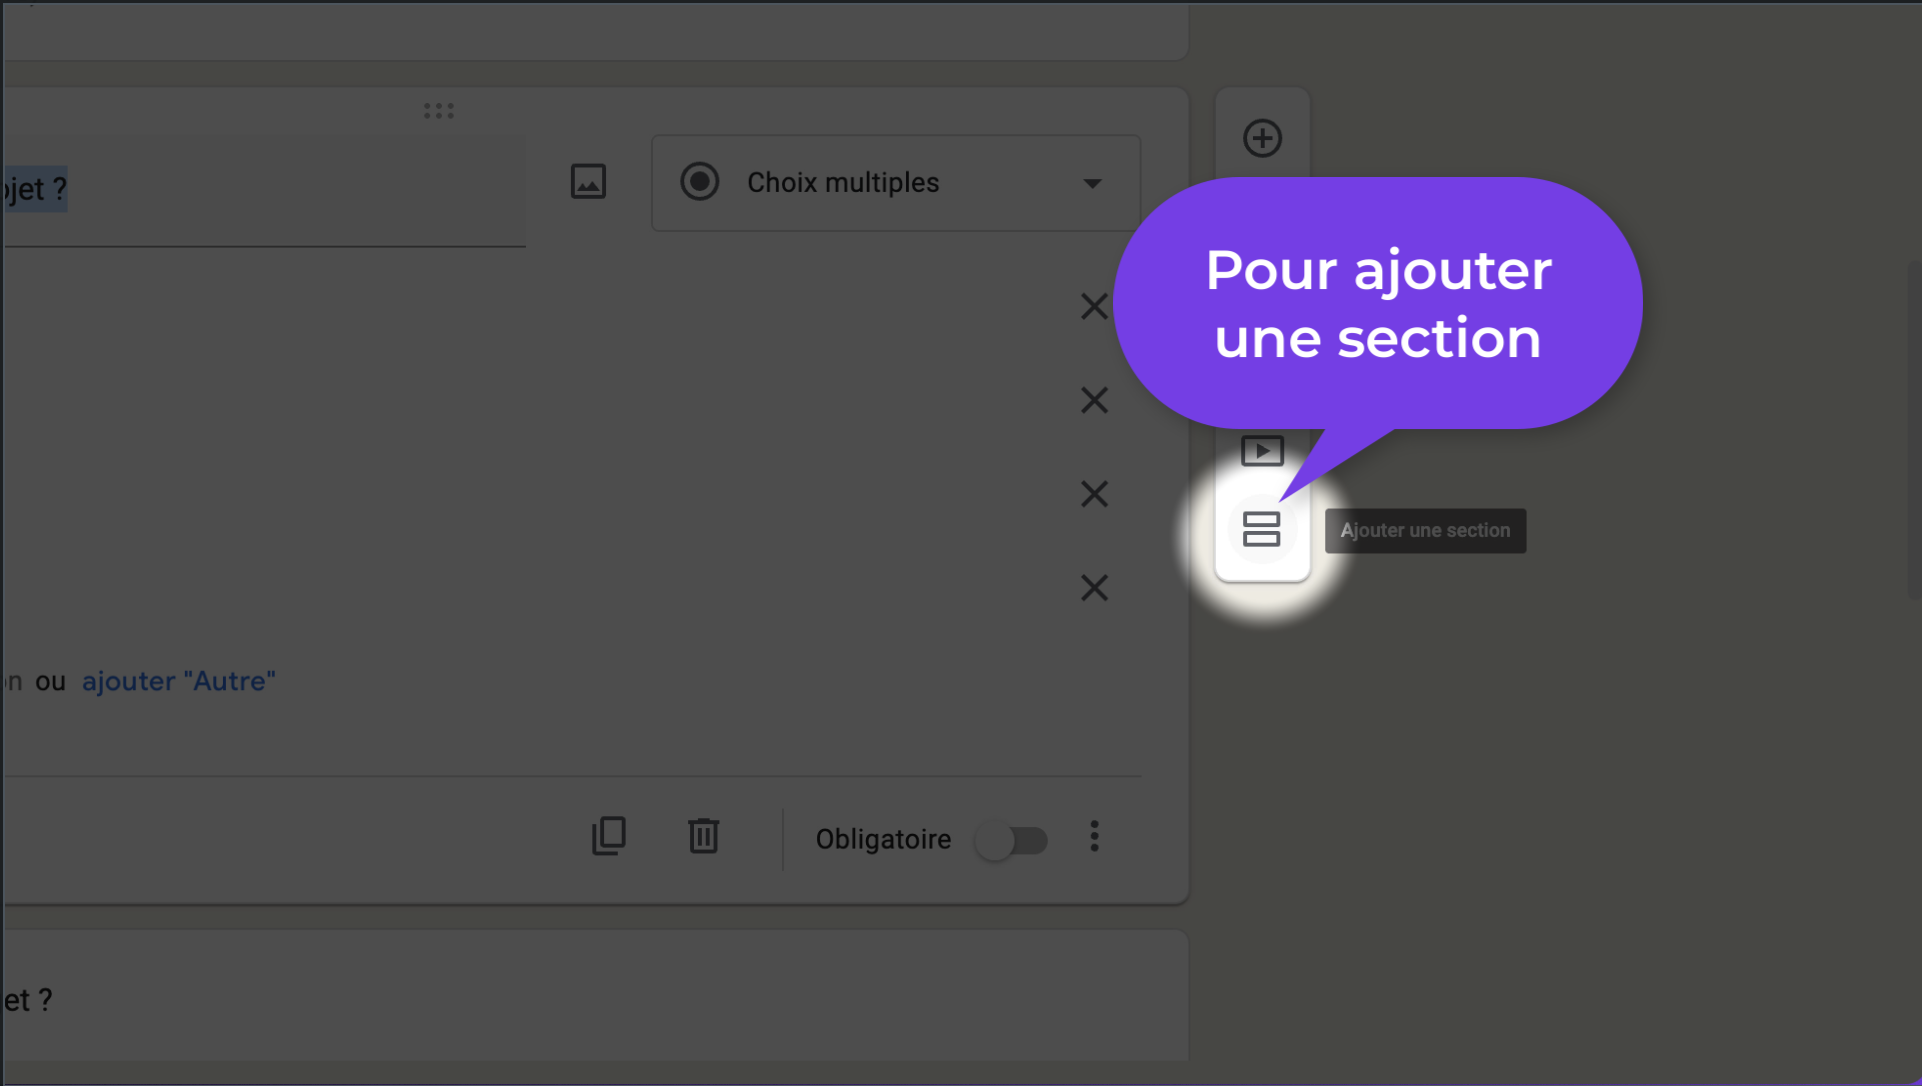Remove the first answer option
1922x1086 pixels.
click(x=1094, y=306)
